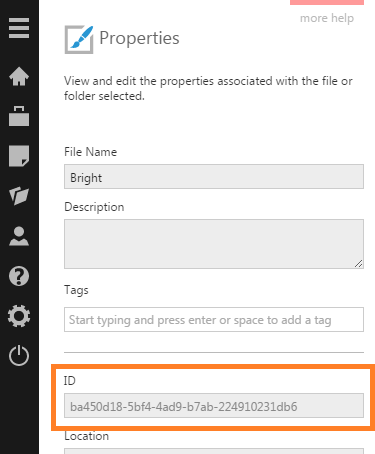Click the Properties paintbrush icon
This screenshot has height=454, width=375.
pyautogui.click(x=79, y=39)
